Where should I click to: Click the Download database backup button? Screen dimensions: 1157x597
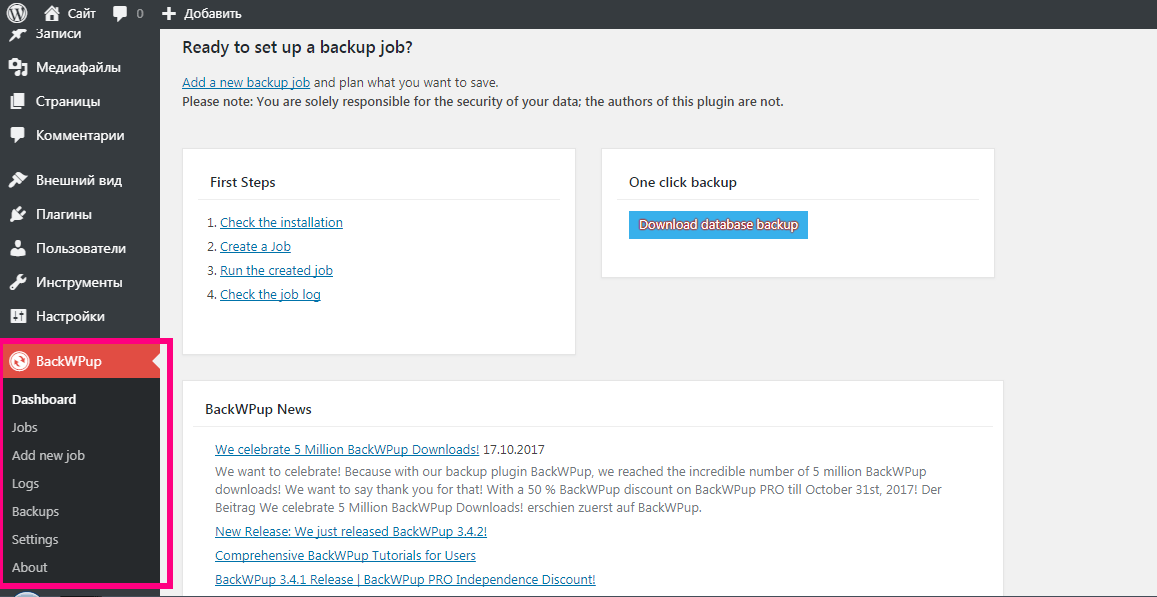[718, 225]
